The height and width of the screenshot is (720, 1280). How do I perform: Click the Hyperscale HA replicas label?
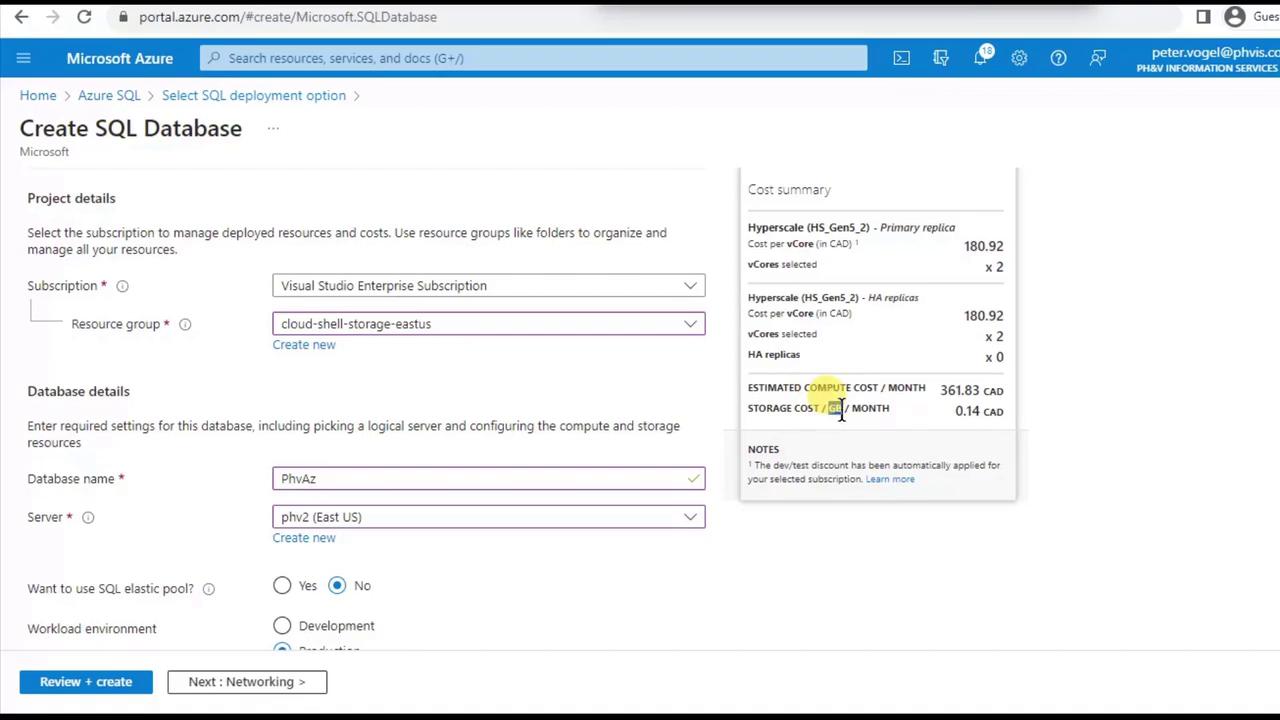tap(833, 298)
